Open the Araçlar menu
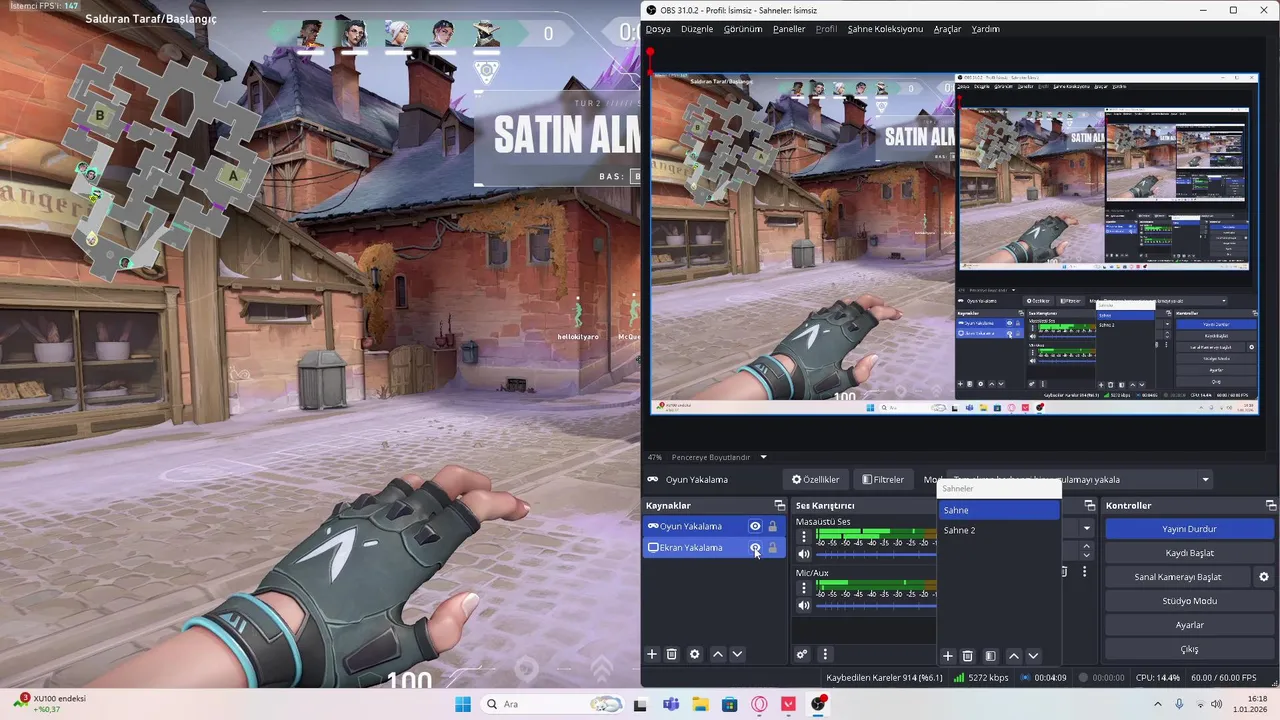The height and width of the screenshot is (720, 1280). tap(947, 29)
